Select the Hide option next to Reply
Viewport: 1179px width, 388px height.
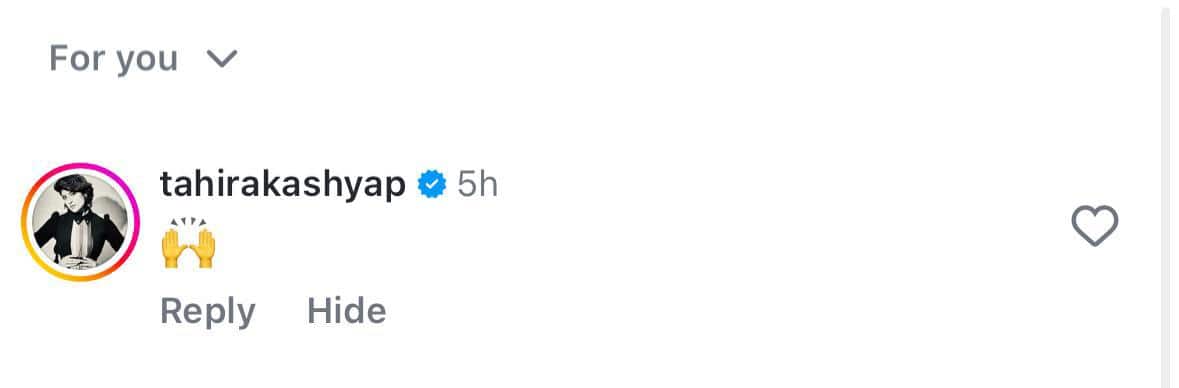click(347, 311)
